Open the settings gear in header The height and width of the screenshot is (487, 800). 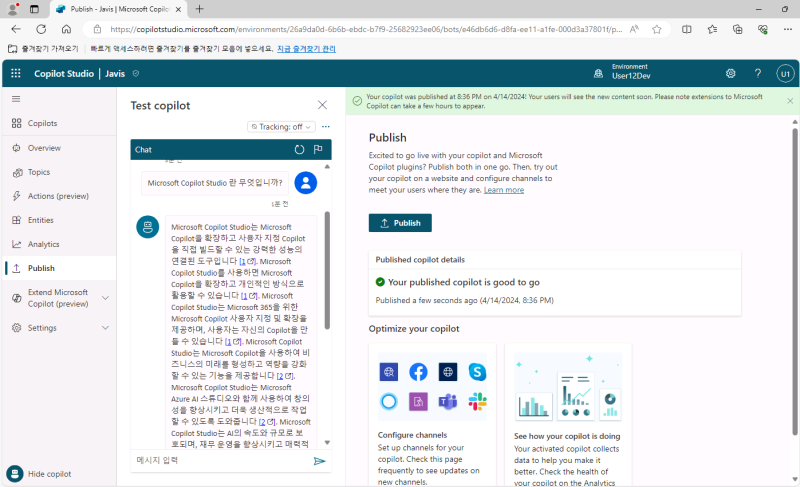click(x=731, y=73)
